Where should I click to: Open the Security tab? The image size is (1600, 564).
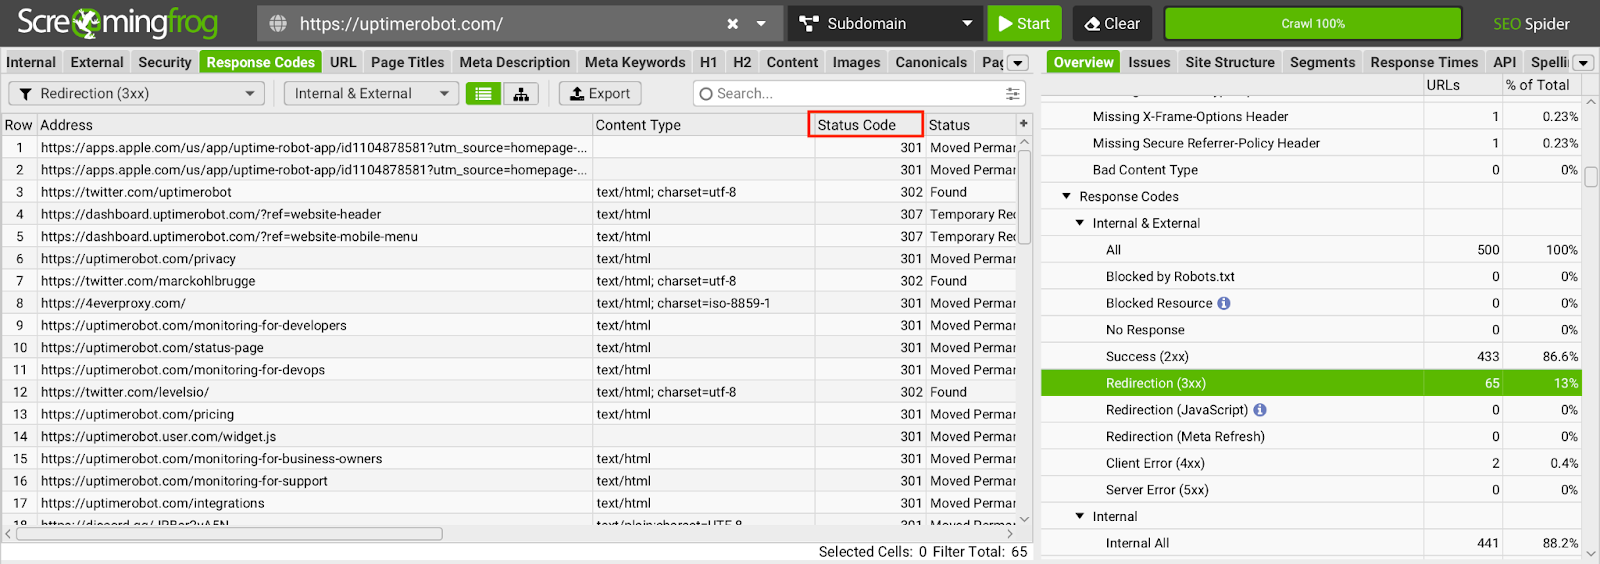click(165, 62)
